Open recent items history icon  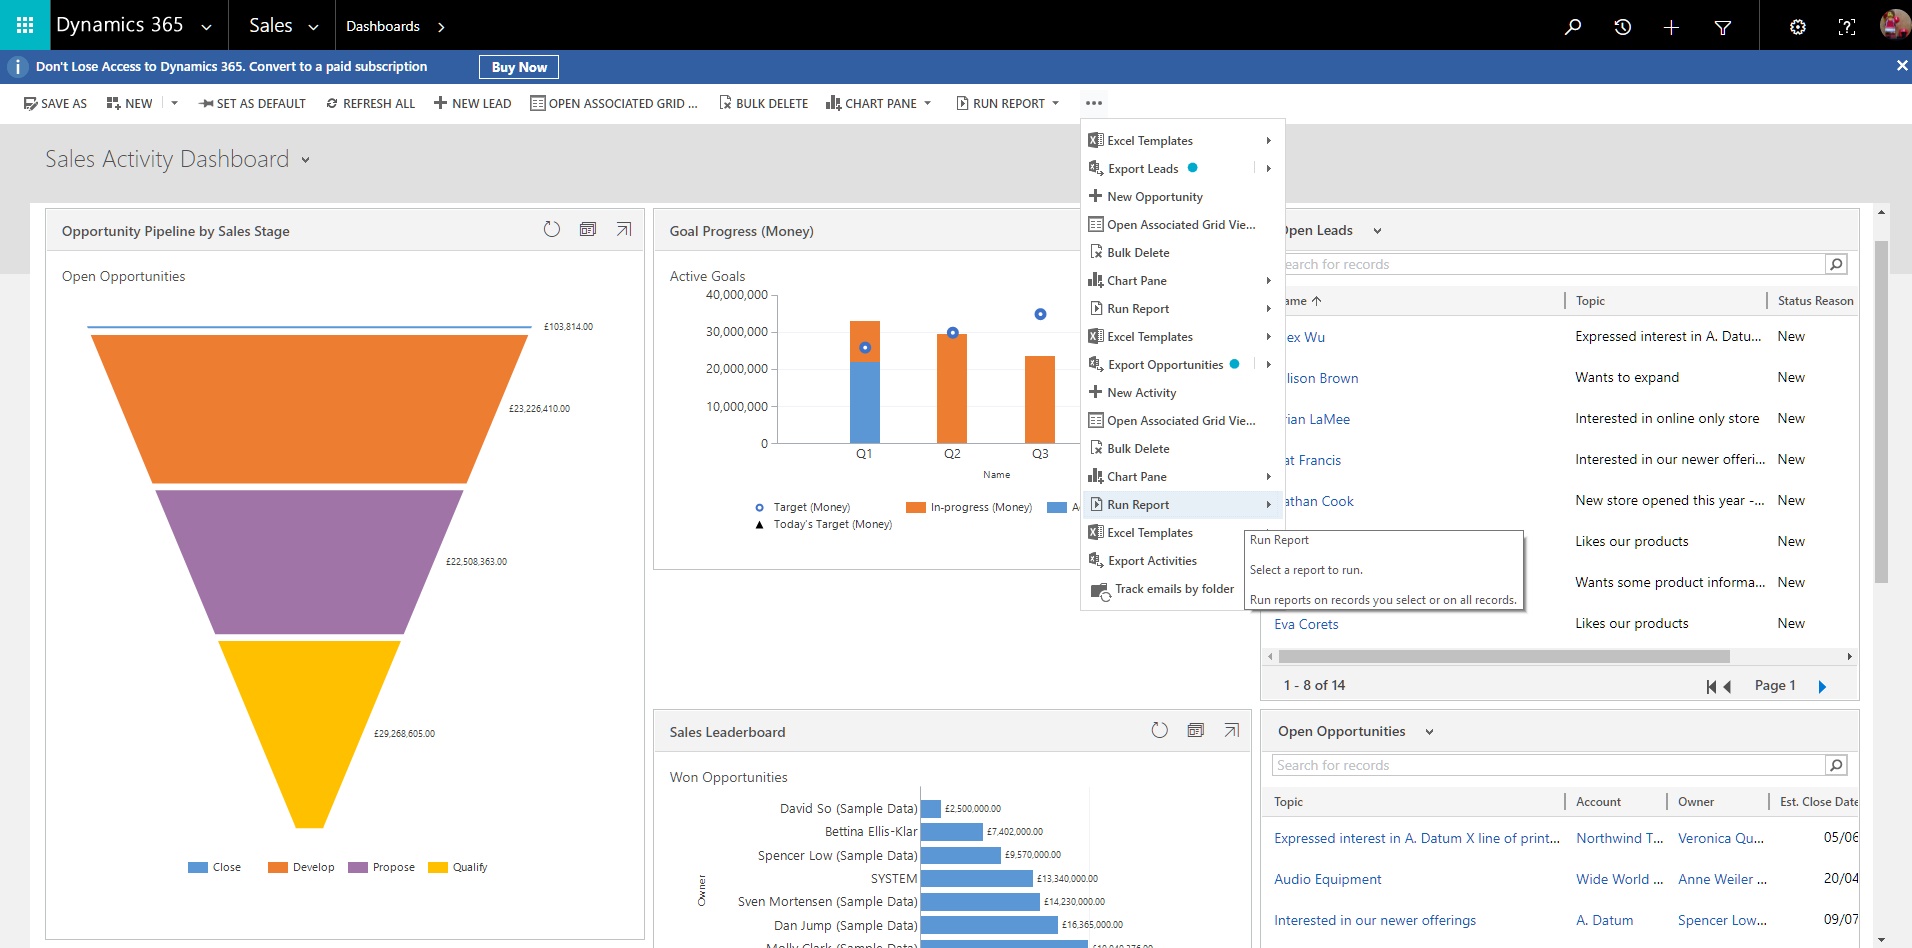coord(1622,27)
